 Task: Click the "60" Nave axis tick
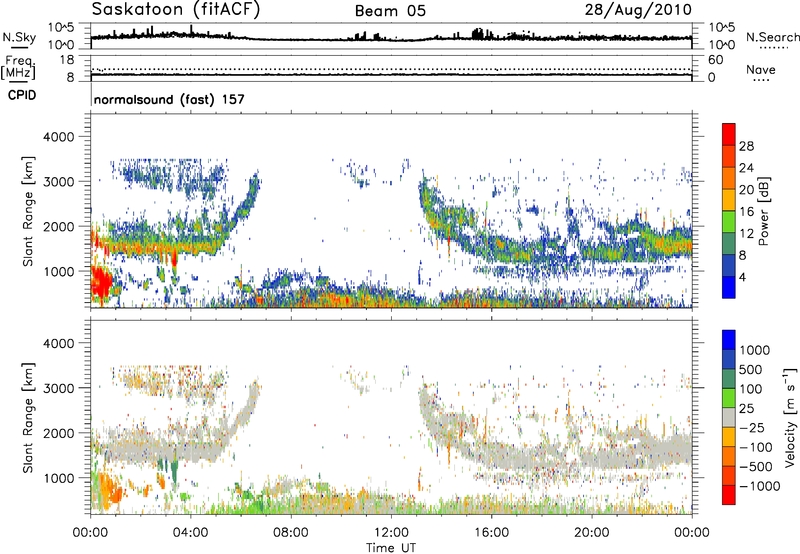(x=715, y=60)
